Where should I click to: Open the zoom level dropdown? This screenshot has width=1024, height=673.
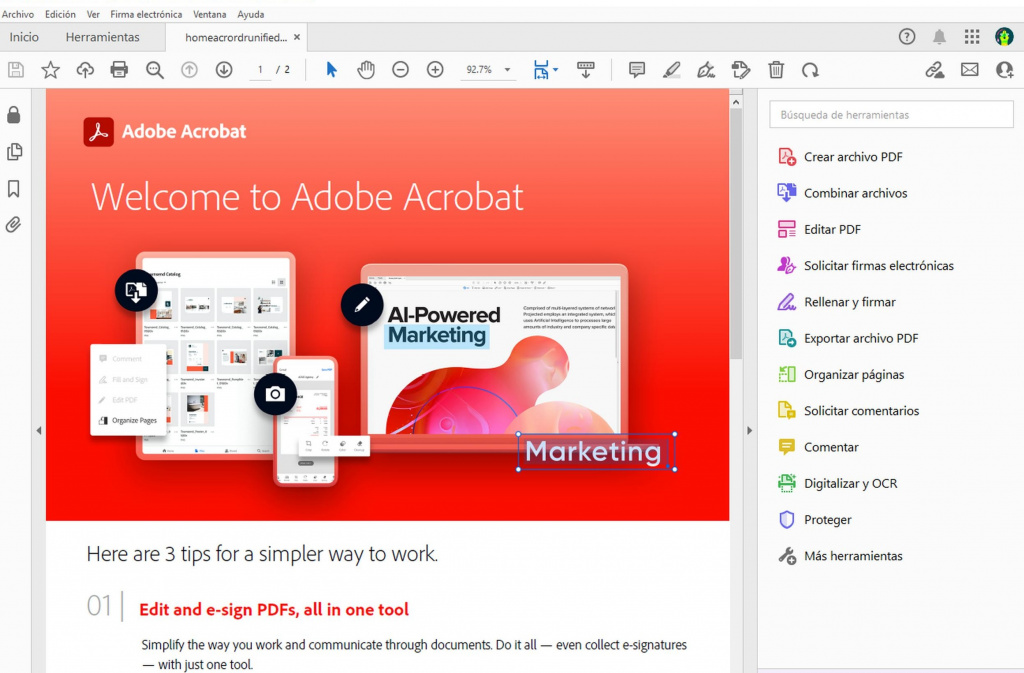click(507, 70)
